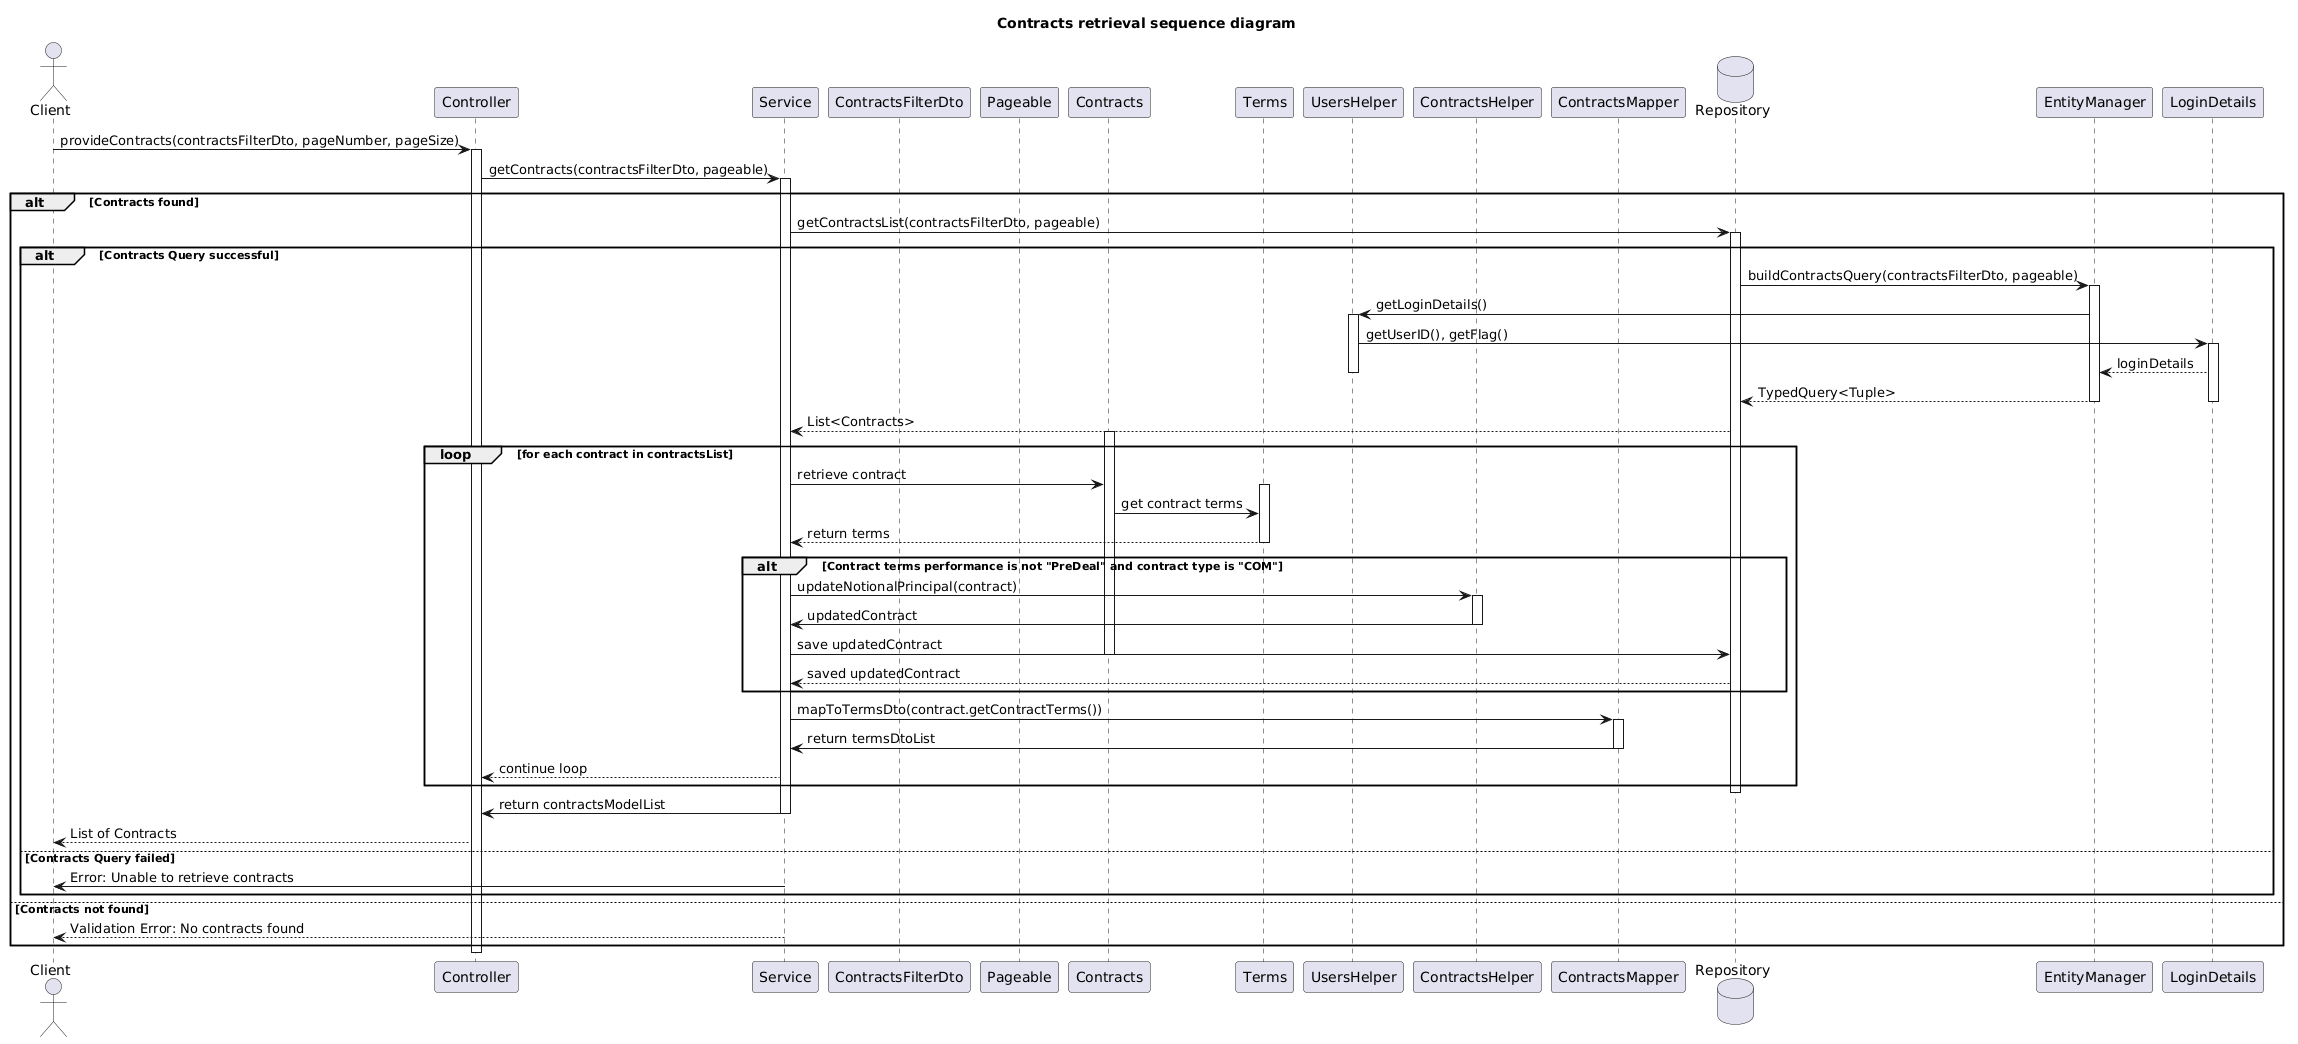Click the Client actor icon at bottom
This screenshot has height=1044, width=2298.
(x=52, y=1007)
